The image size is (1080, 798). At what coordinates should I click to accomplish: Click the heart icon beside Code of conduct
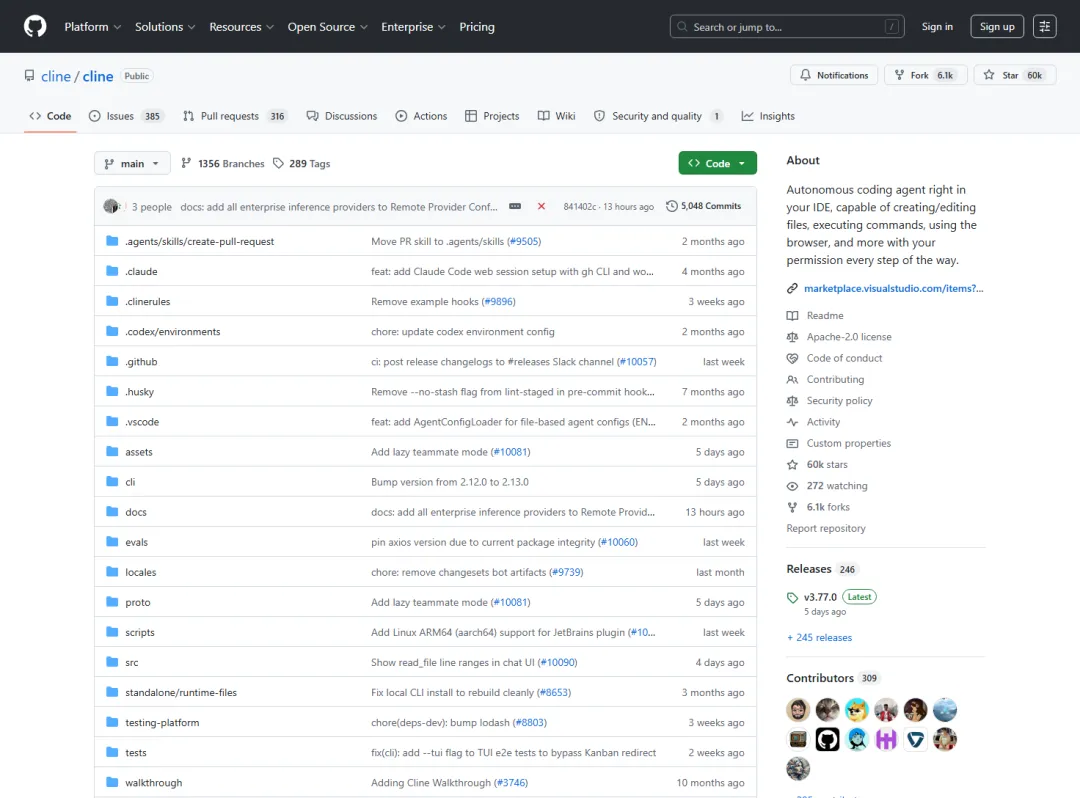pos(792,358)
